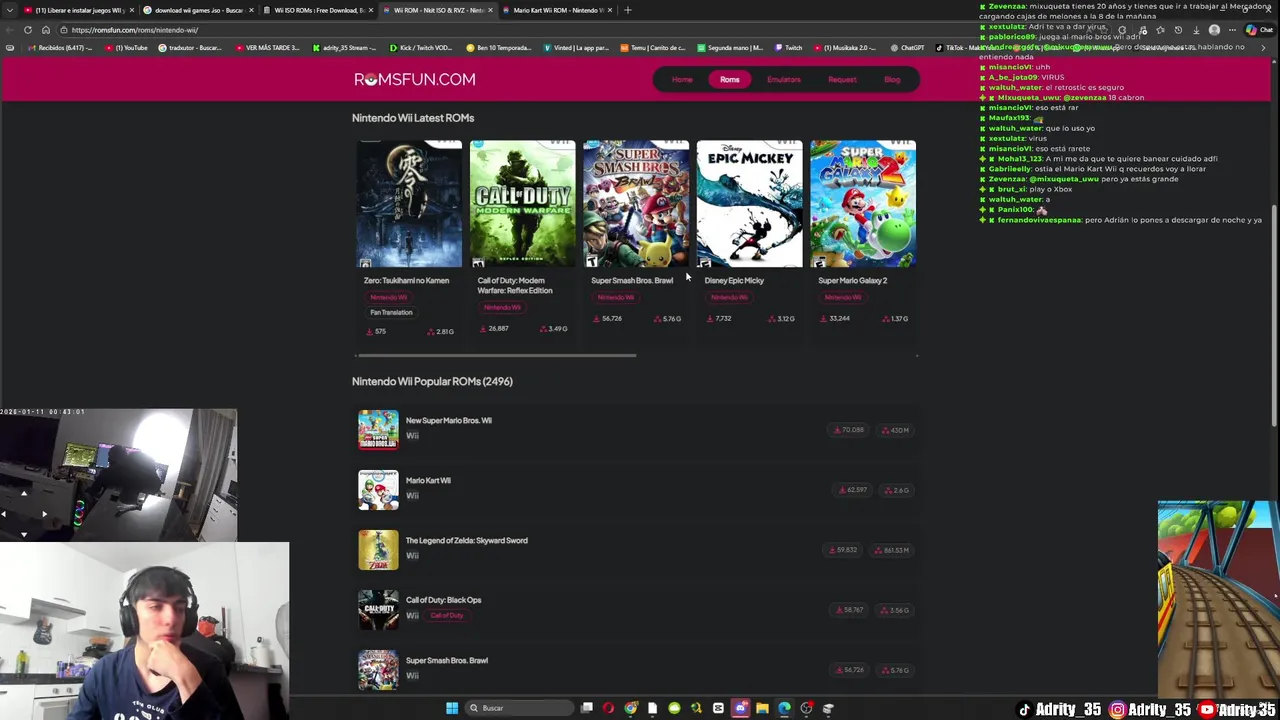Open the Temu bookmark
Screen dimensions: 1280x720
654,48
